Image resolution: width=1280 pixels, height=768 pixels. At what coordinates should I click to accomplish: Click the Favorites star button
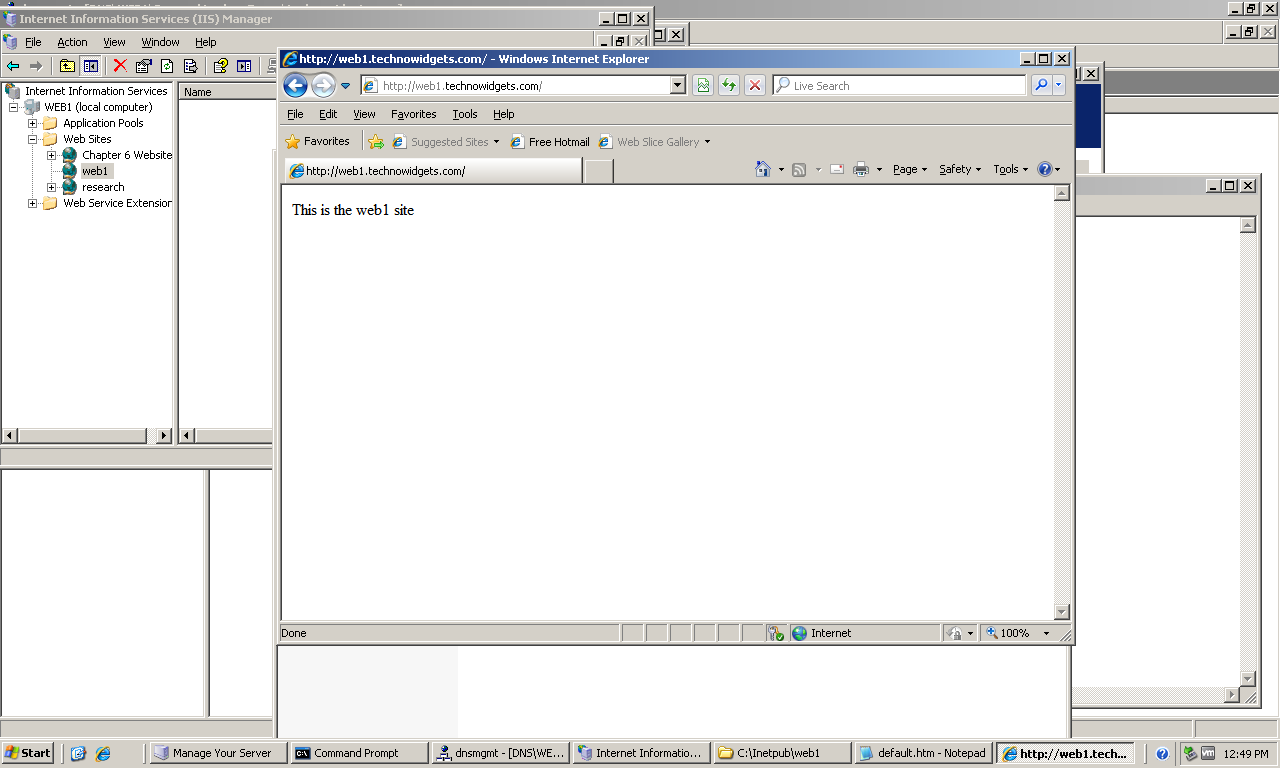(318, 142)
